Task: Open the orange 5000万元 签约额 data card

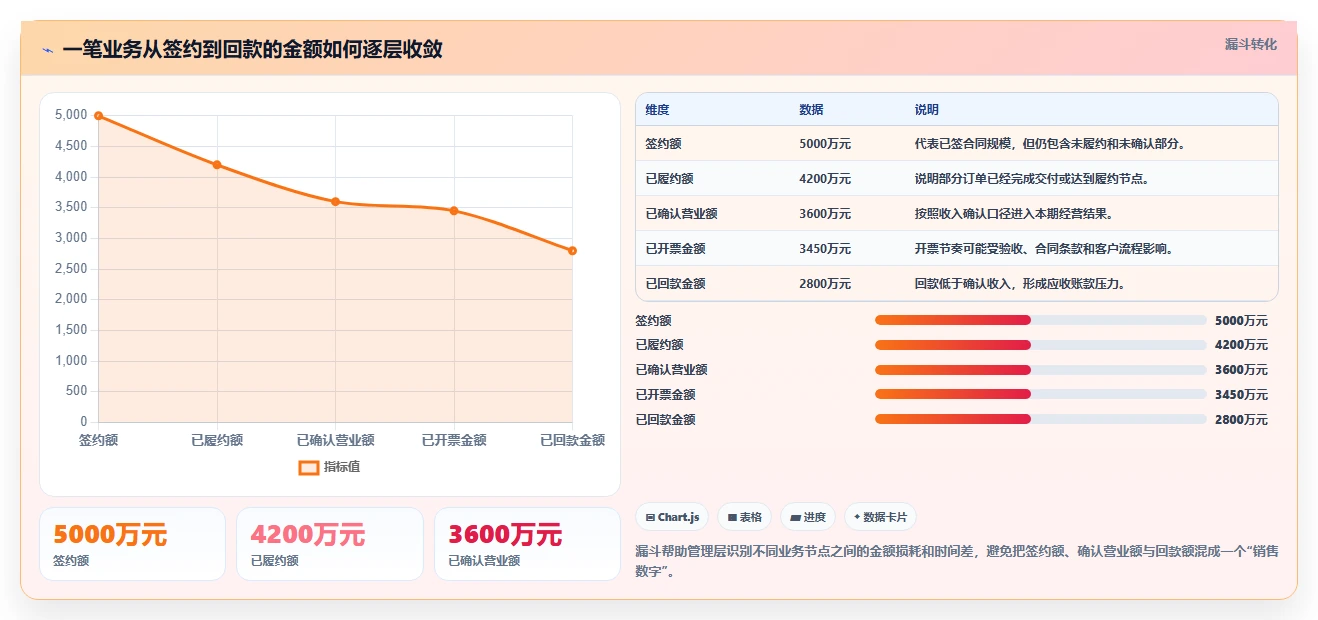Action: (132, 544)
